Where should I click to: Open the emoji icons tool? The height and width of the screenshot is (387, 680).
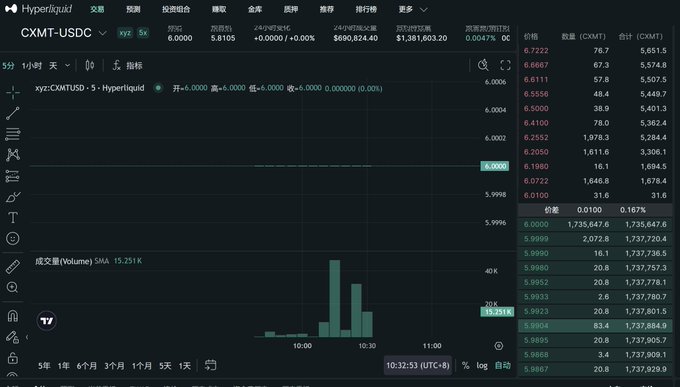click(13, 238)
